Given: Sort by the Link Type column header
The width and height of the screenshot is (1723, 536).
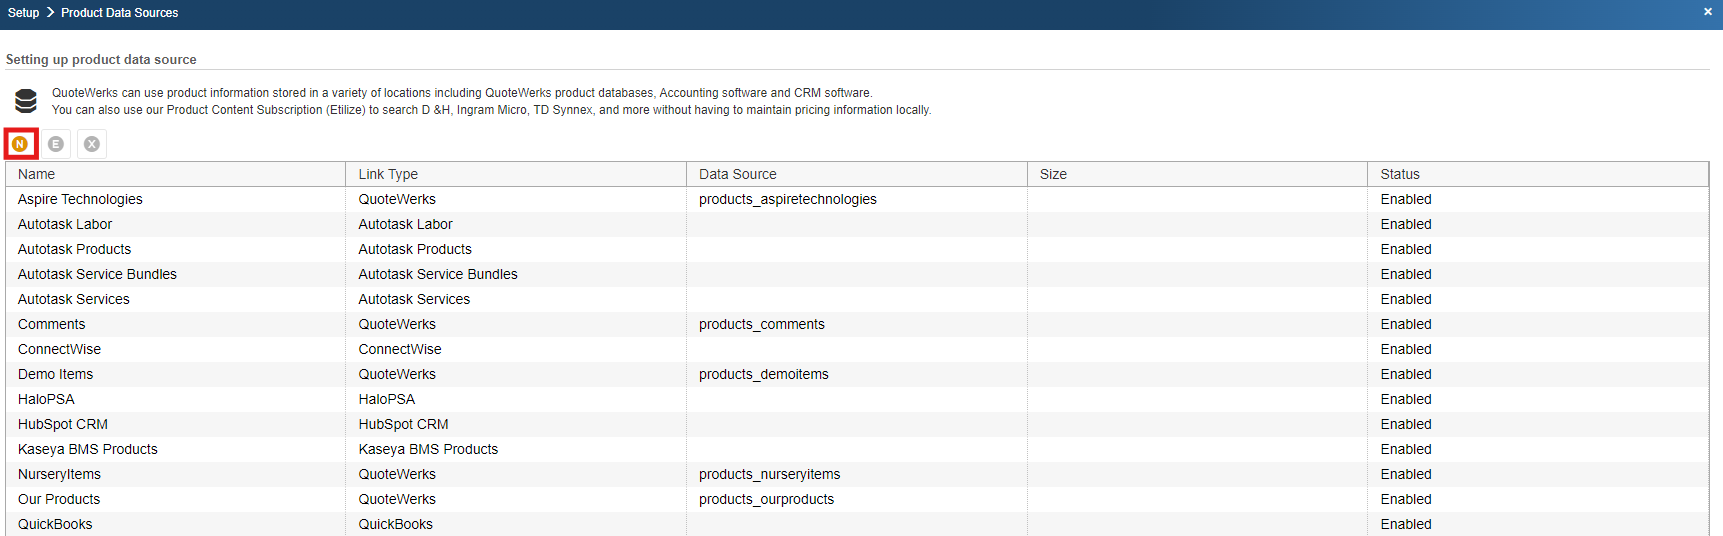Looking at the screenshot, I should (388, 174).
